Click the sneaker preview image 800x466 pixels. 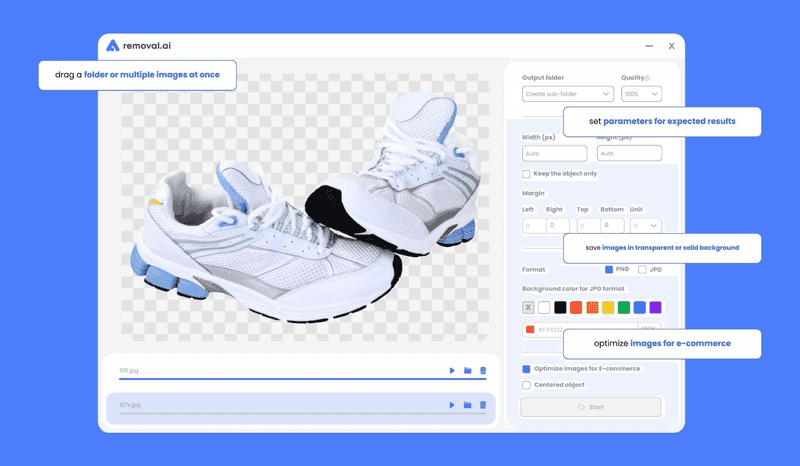(305, 207)
